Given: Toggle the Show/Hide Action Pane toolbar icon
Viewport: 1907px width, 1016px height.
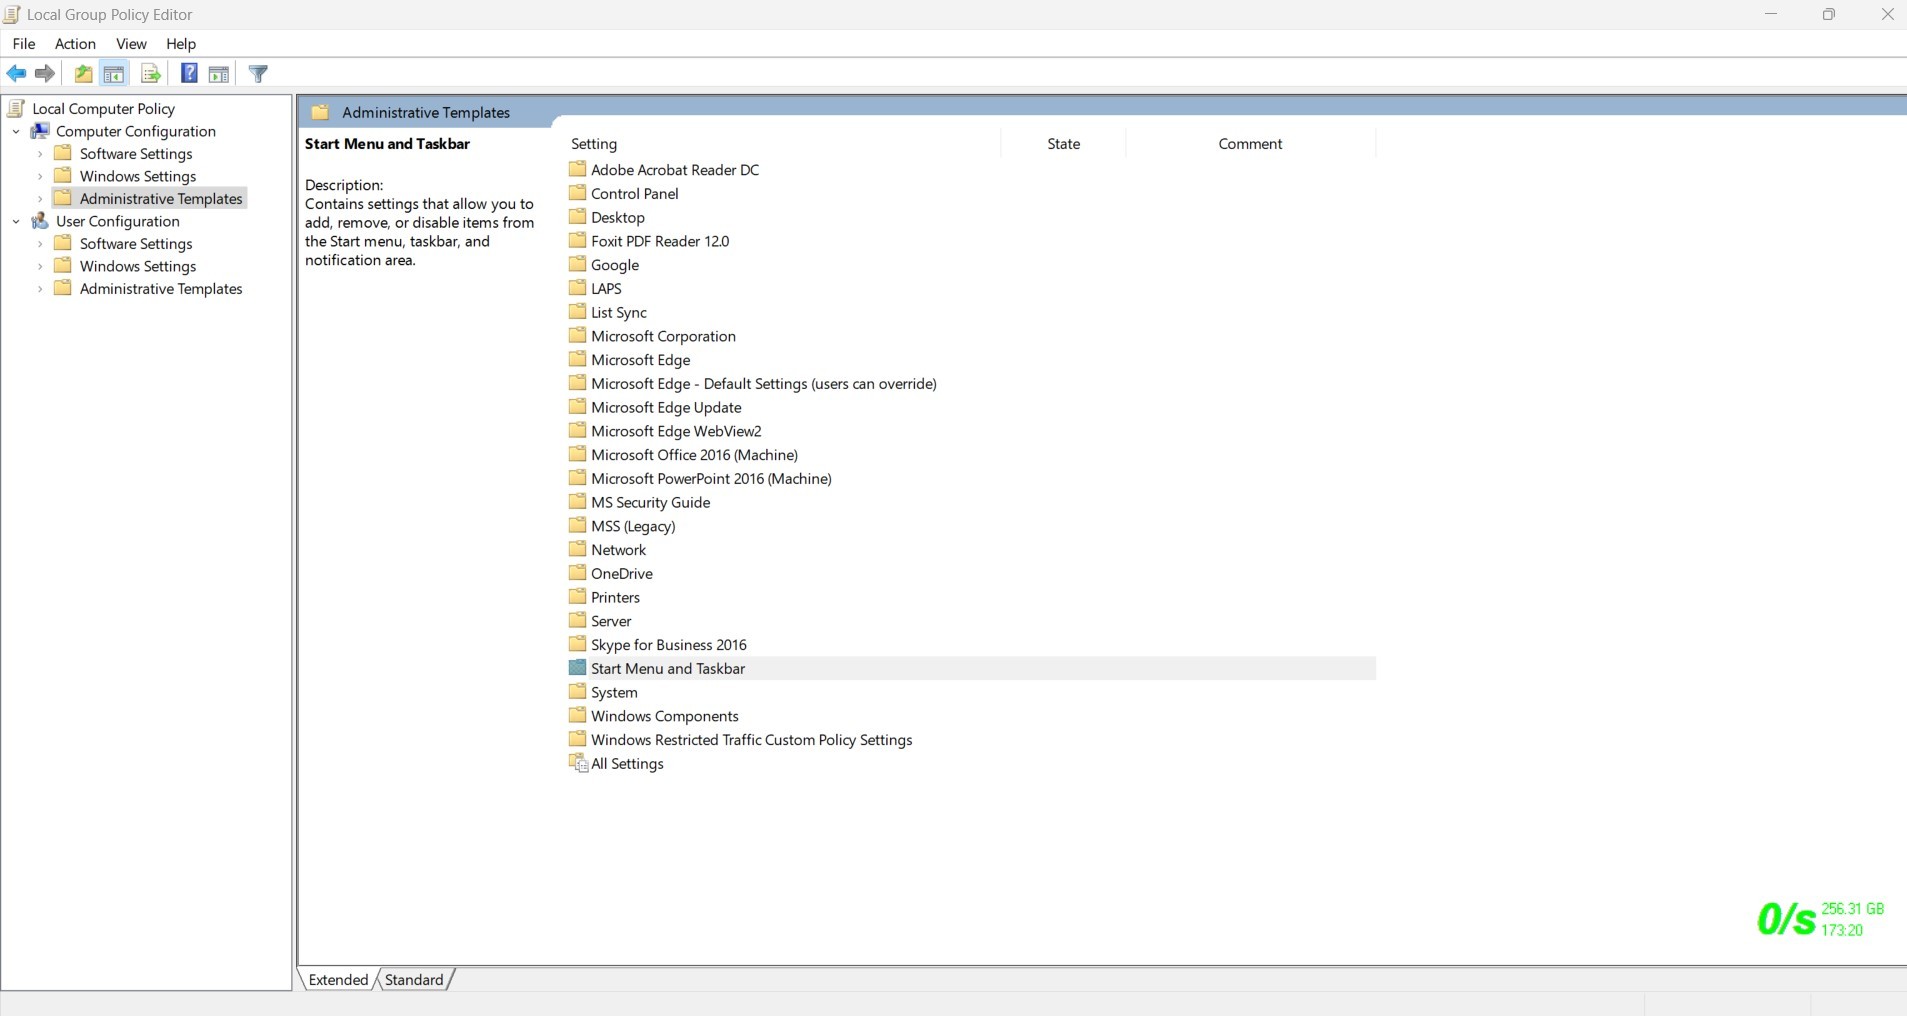Looking at the screenshot, I should (x=219, y=73).
